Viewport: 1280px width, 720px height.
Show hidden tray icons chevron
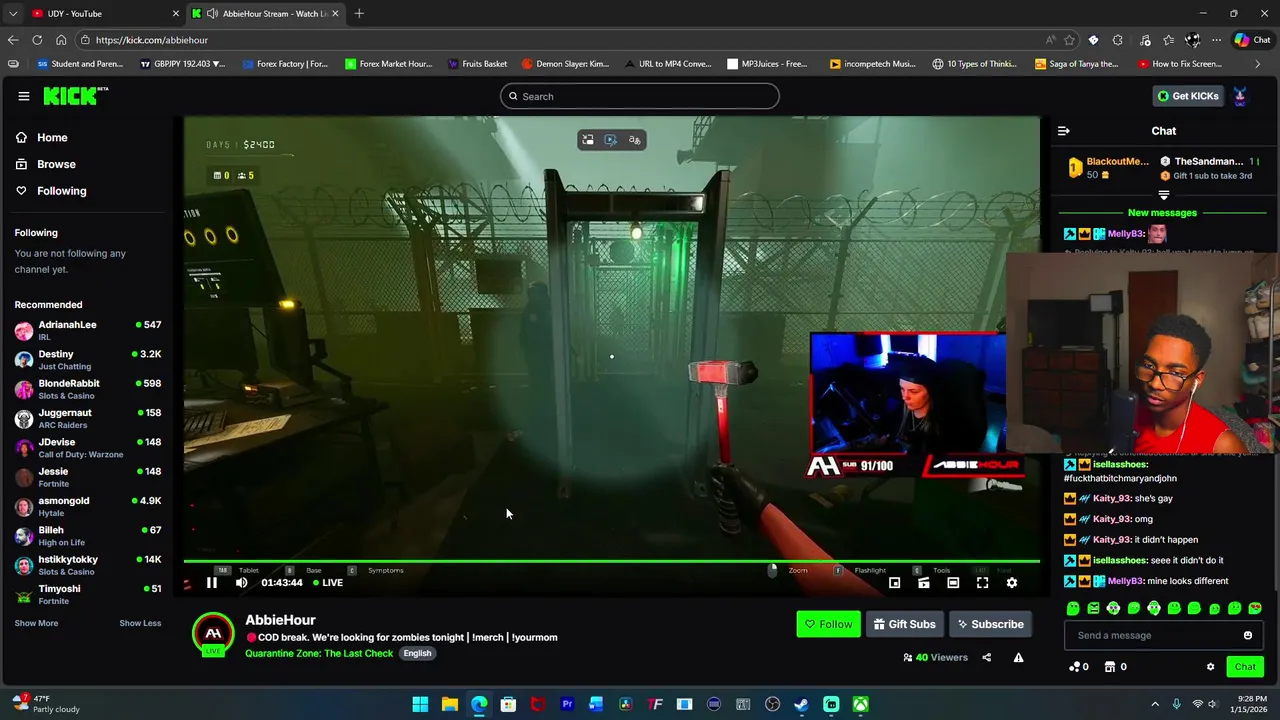[x=1155, y=704]
